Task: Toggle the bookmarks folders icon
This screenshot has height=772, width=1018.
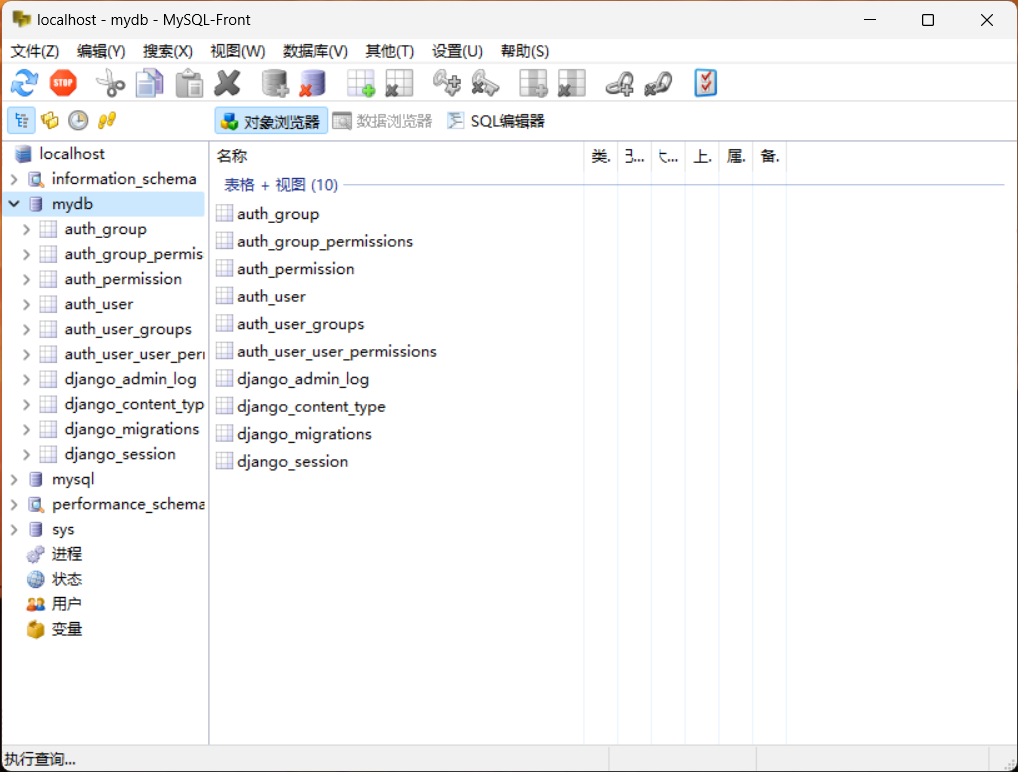Action: tap(50, 121)
